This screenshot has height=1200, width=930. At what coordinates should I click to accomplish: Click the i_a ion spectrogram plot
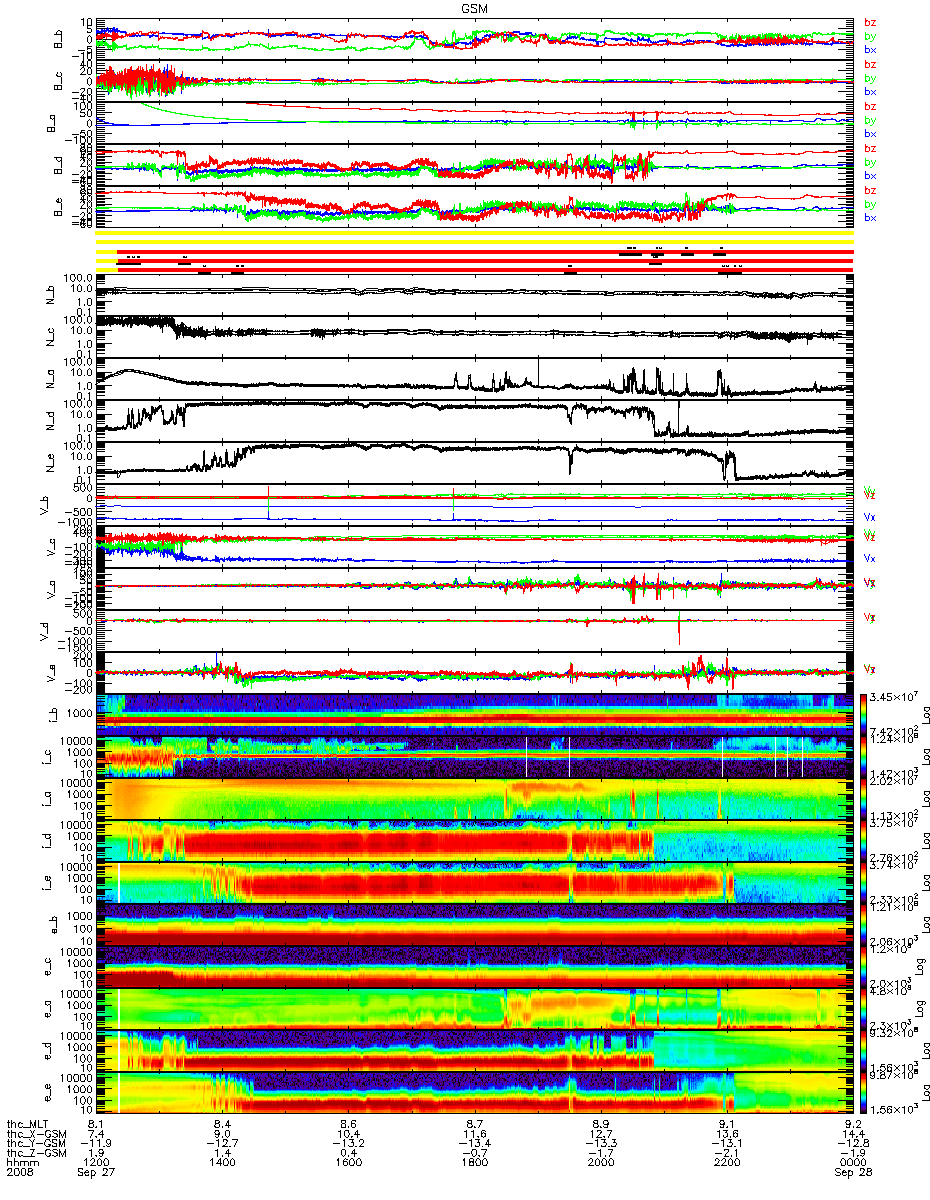(x=475, y=798)
